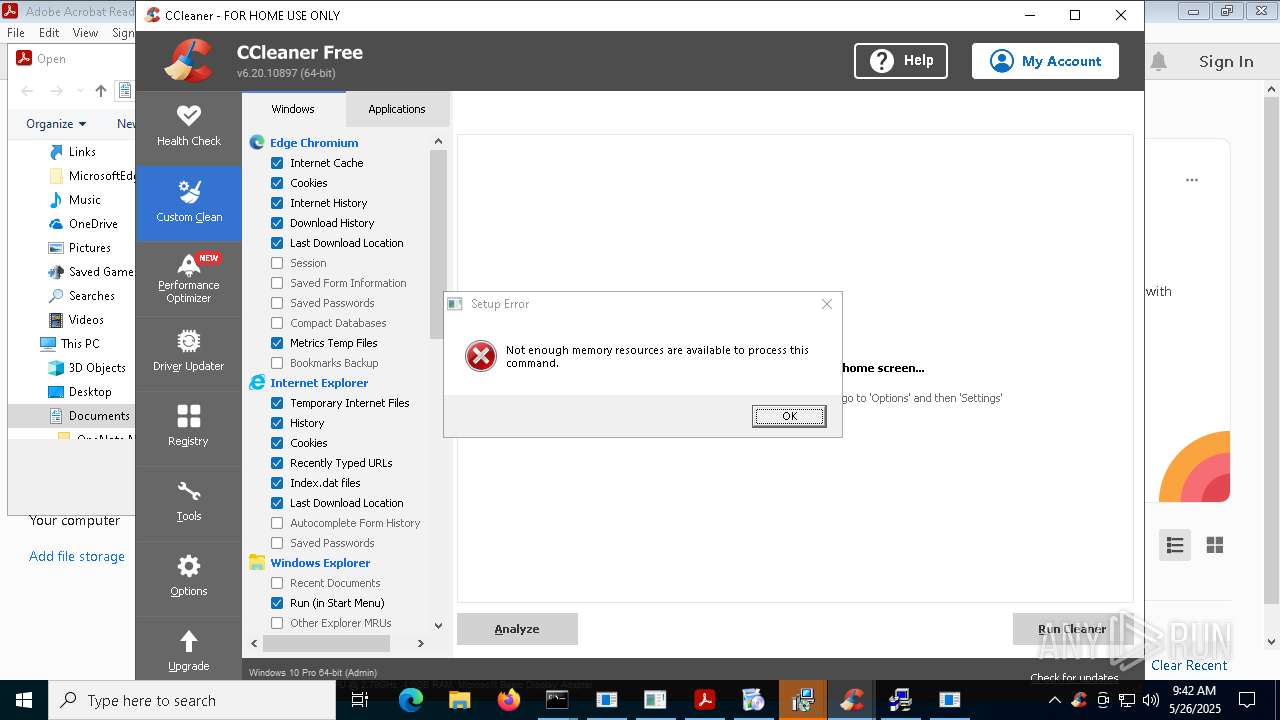Viewport: 1280px width, 720px height.
Task: Open the View menu in Acrobat
Action: [x=85, y=33]
